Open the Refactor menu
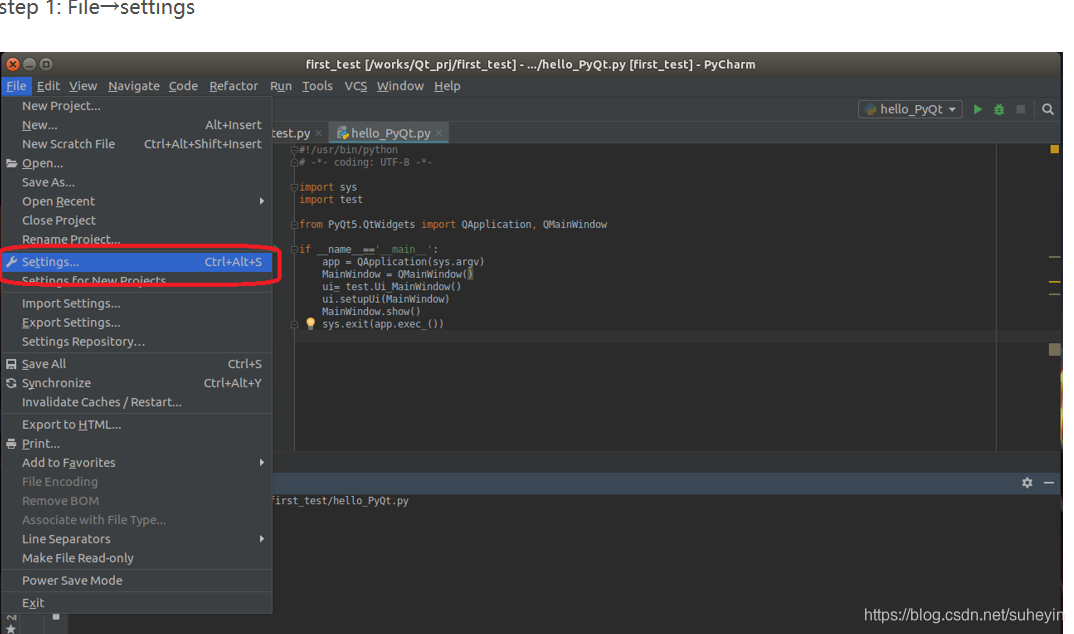 (234, 86)
